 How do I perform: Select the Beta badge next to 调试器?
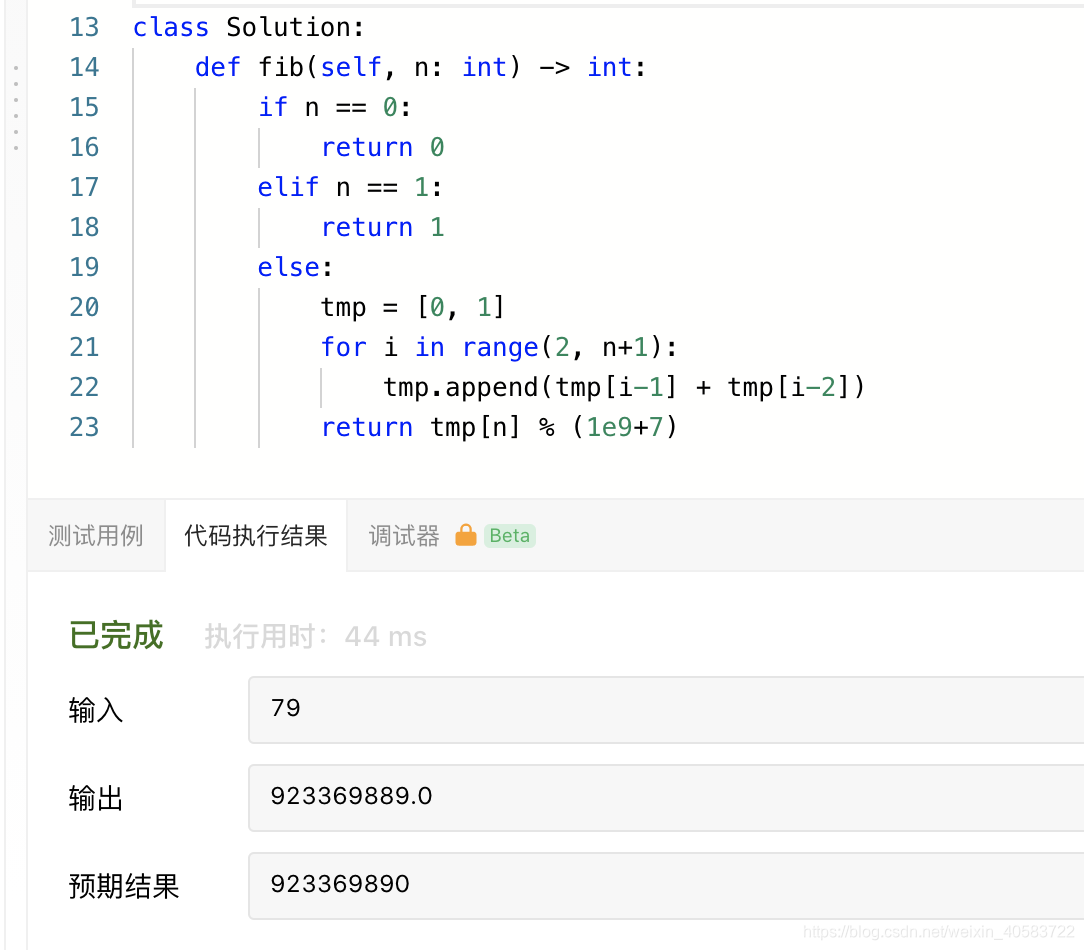(x=508, y=535)
